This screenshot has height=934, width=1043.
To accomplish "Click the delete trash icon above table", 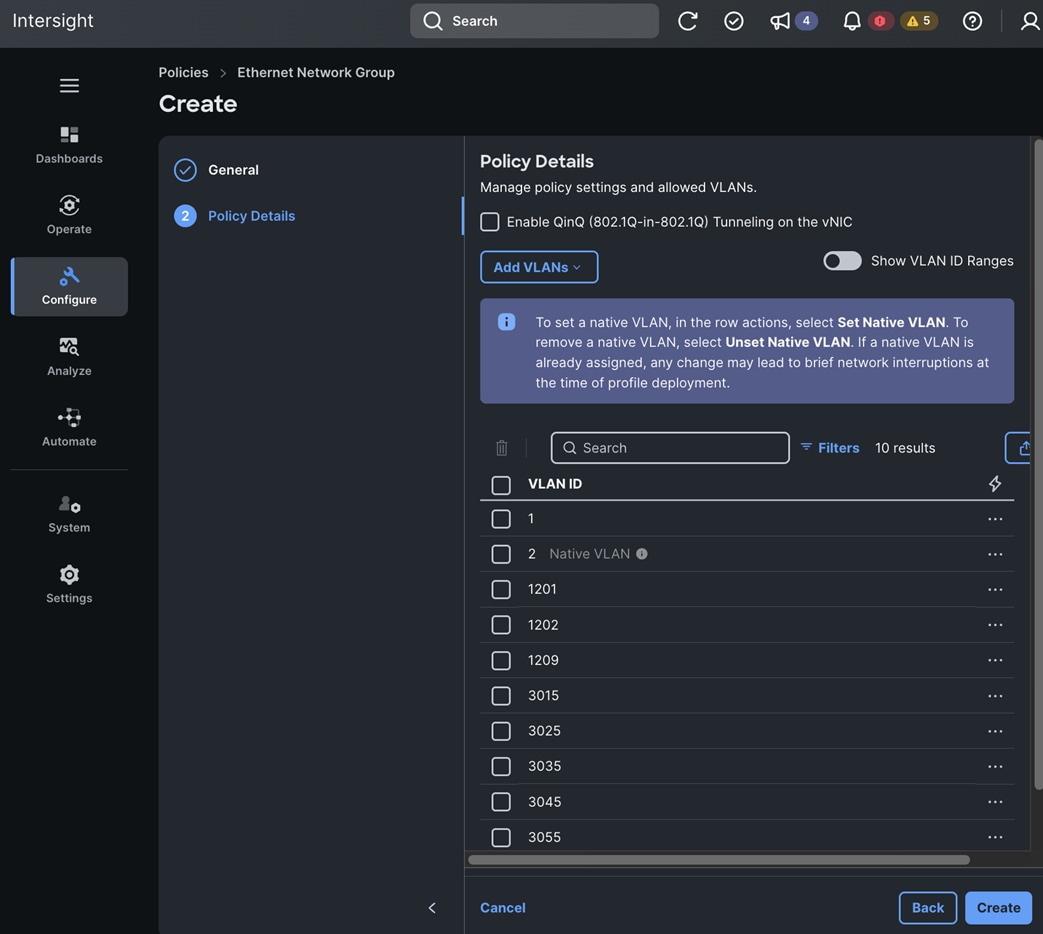I will coord(502,448).
